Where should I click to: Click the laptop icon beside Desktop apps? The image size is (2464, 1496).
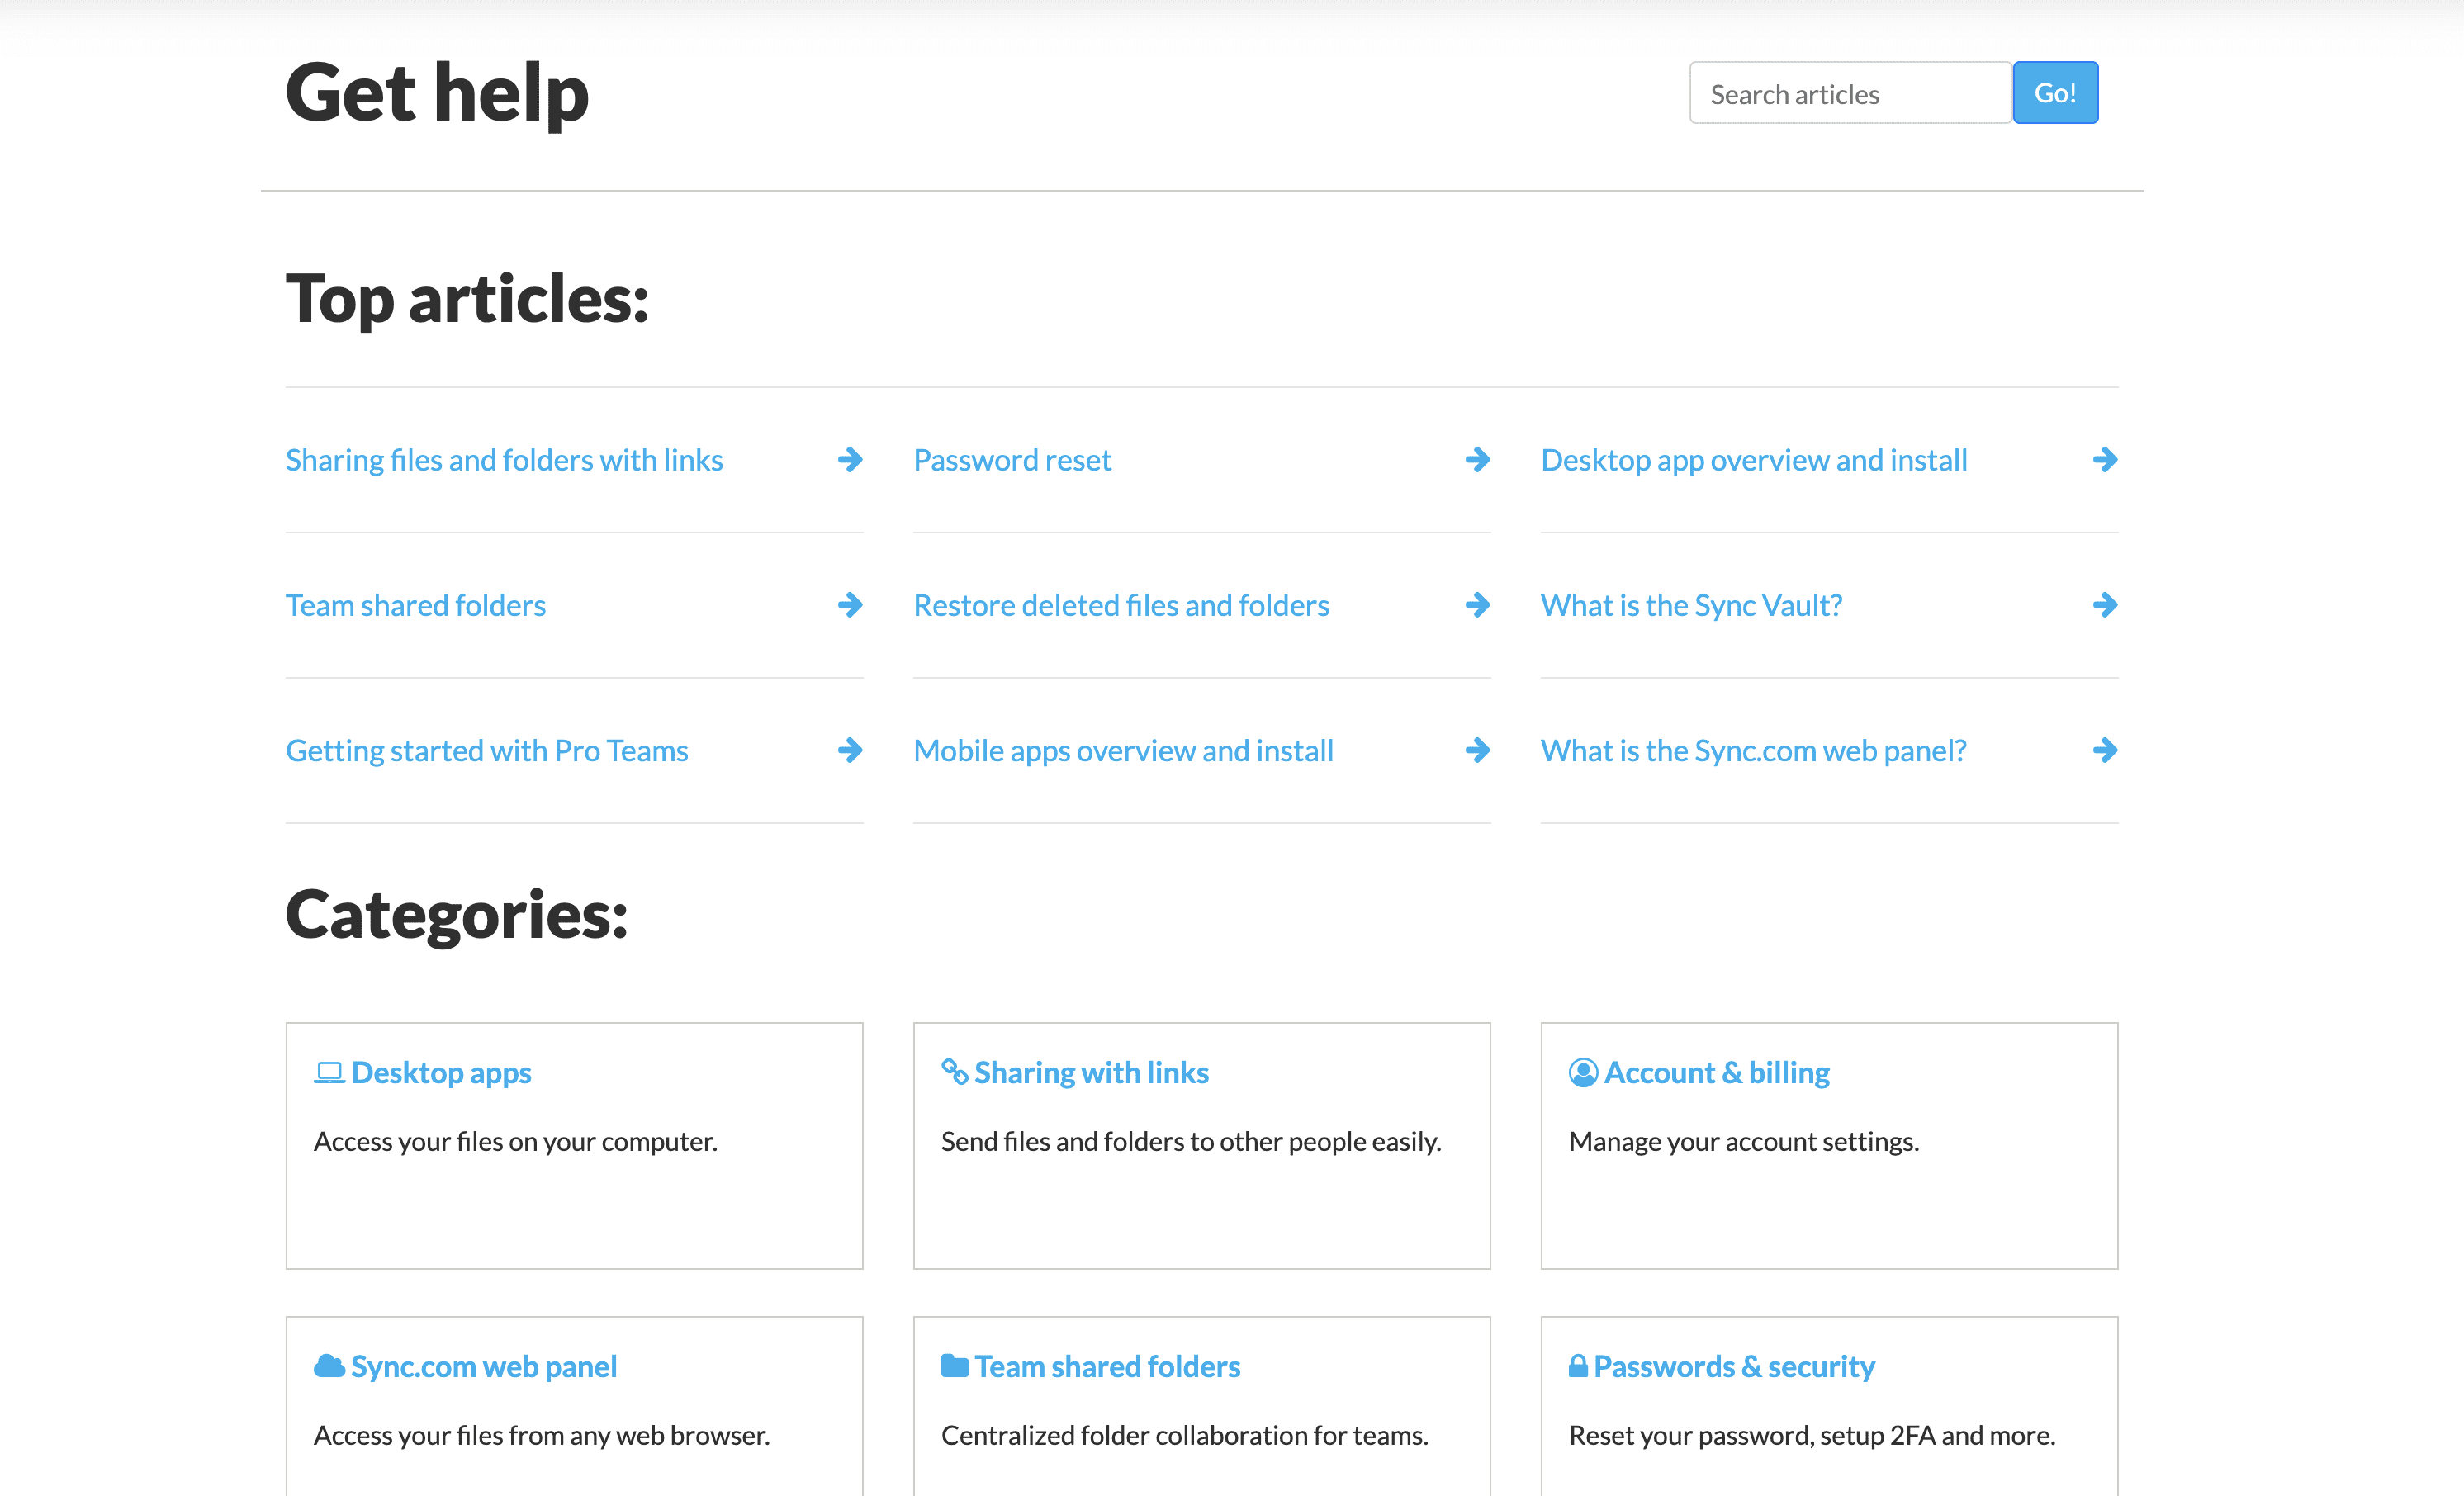pyautogui.click(x=329, y=1073)
